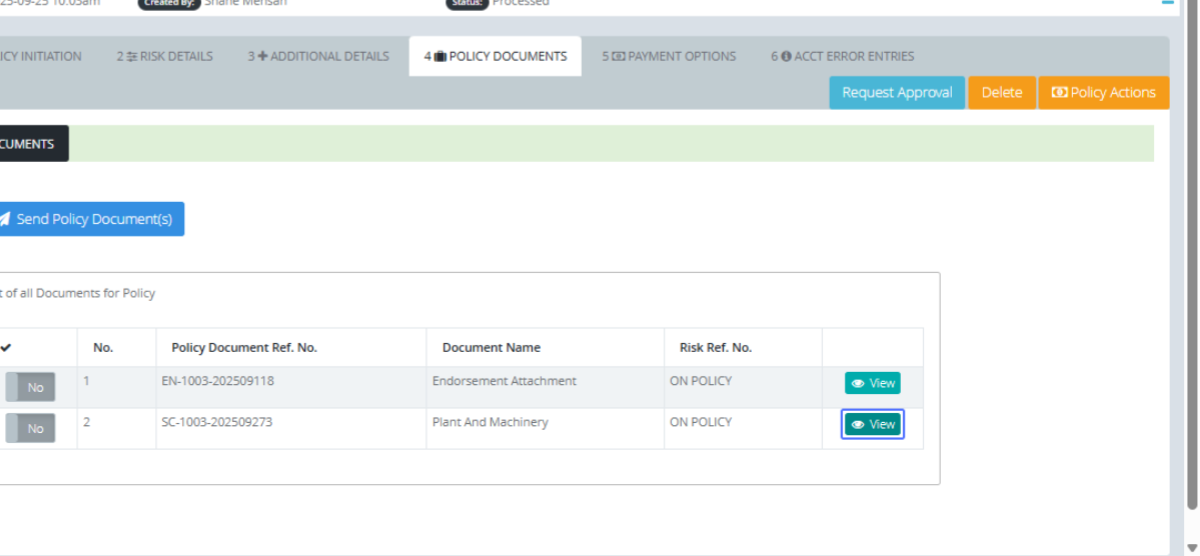The width and height of the screenshot is (1200, 556).
Task: Click the Document Name column header
Action: point(491,348)
